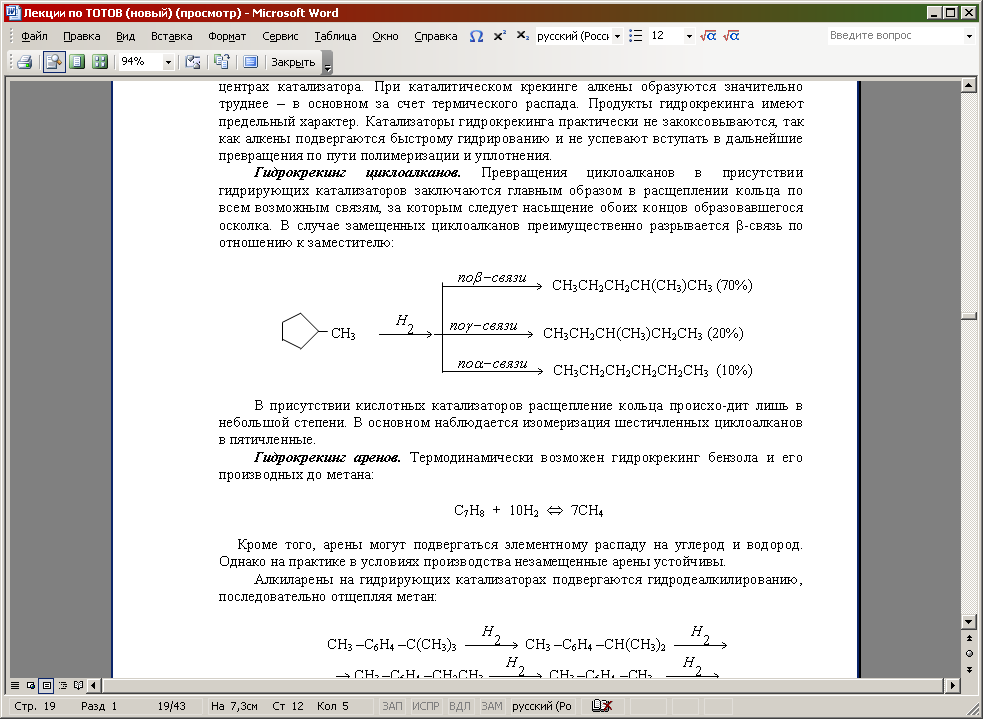Open the Таблица menu
This screenshot has width=983, height=719.
coord(335,36)
